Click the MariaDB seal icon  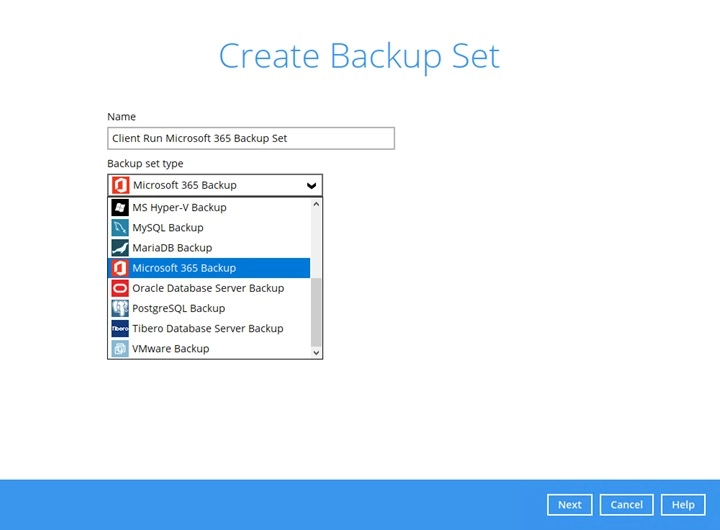pyautogui.click(x=120, y=248)
